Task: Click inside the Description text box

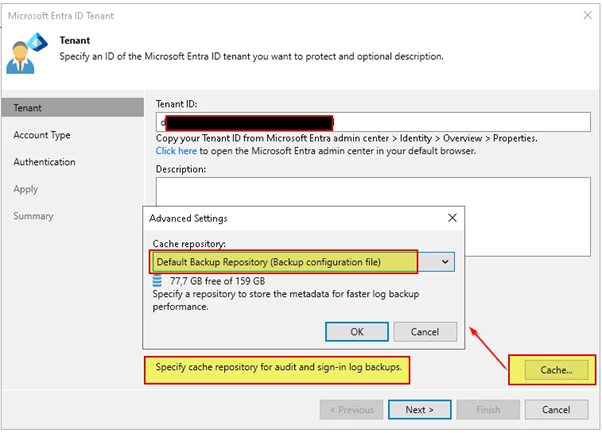Action: pyautogui.click(x=373, y=216)
